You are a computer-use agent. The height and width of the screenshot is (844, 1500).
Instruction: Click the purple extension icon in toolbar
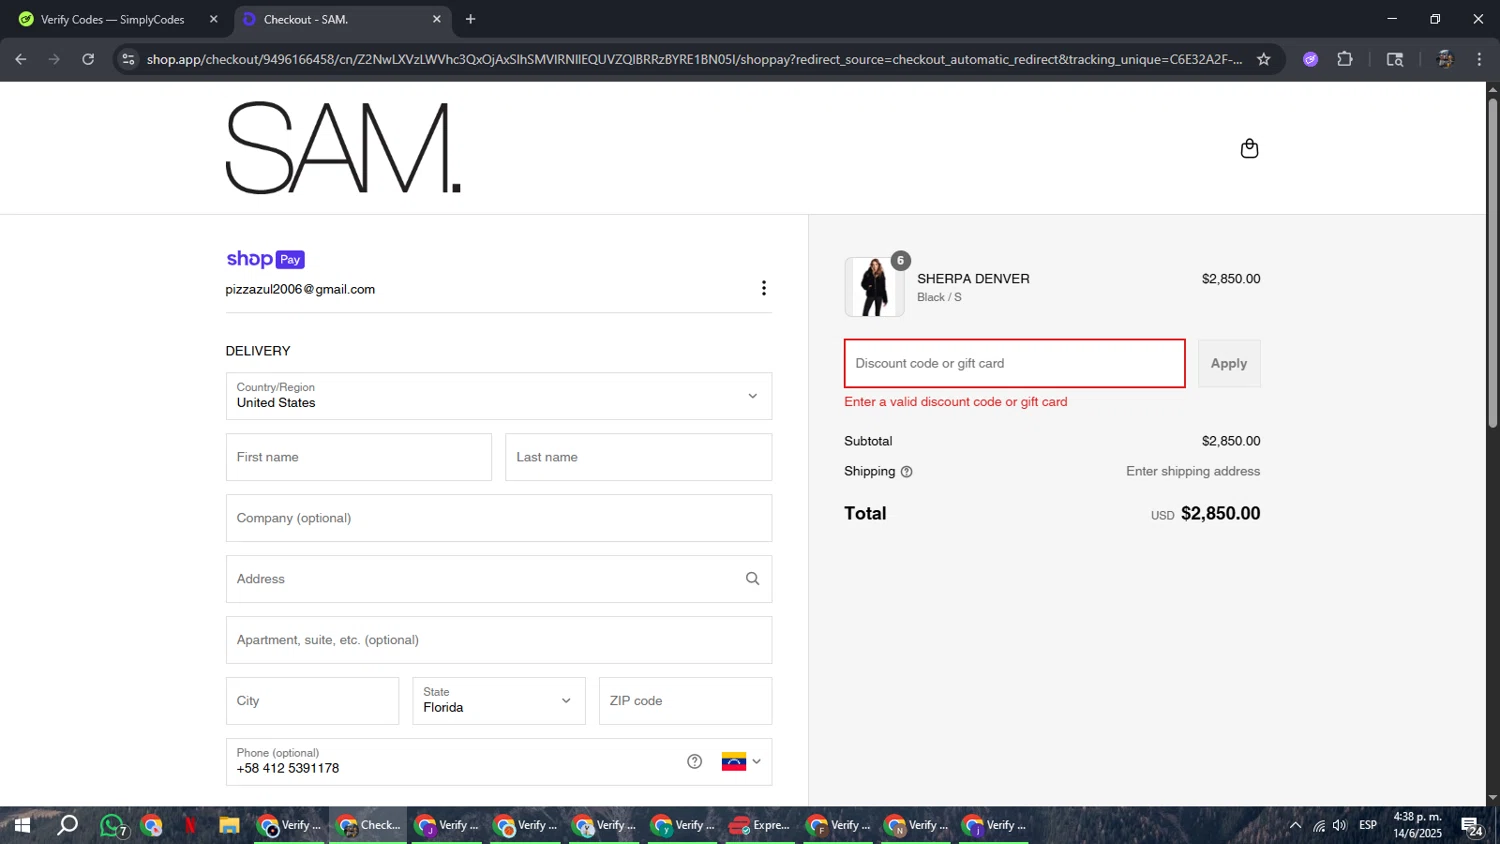click(1310, 59)
